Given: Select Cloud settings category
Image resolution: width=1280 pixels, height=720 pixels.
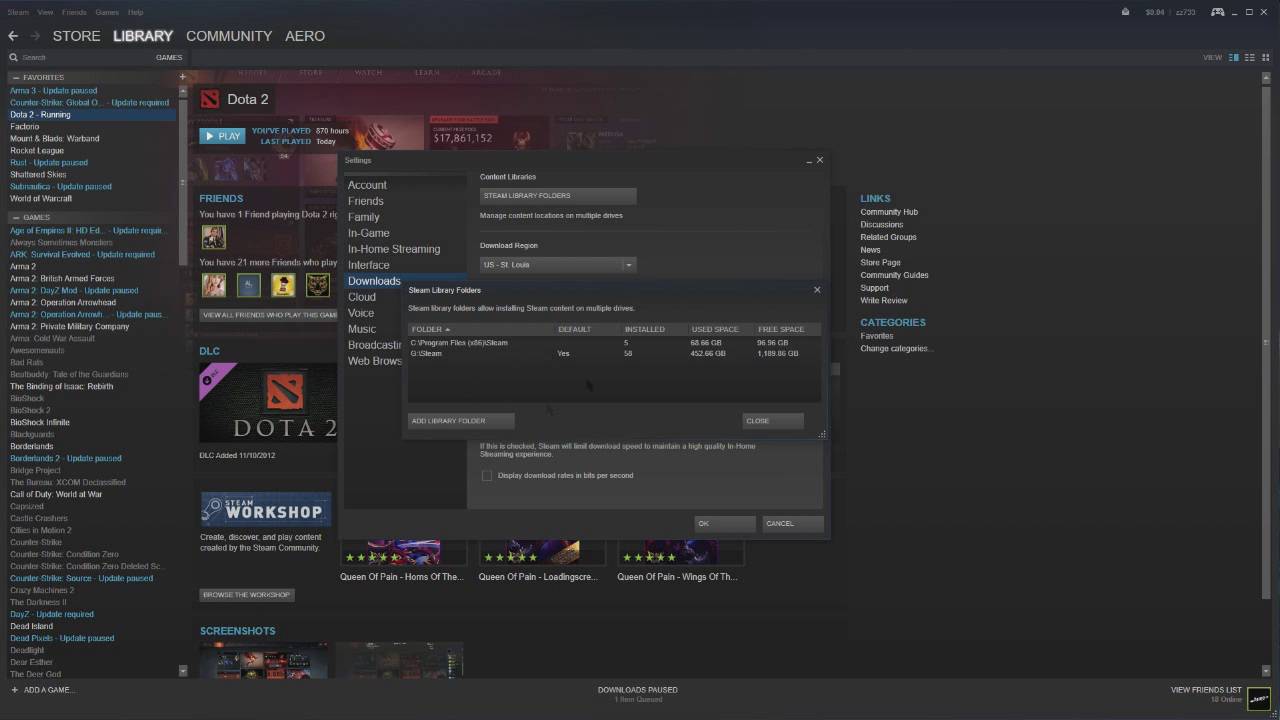Looking at the screenshot, I should tap(362, 297).
